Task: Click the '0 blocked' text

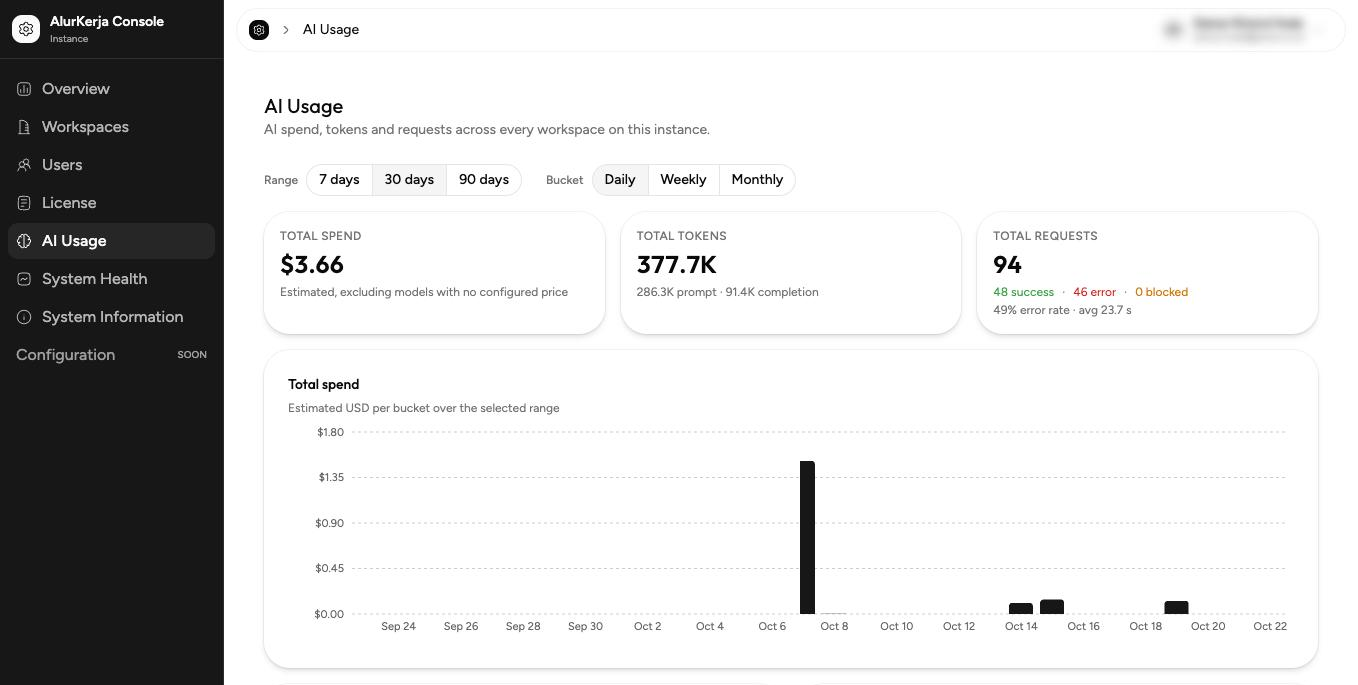Action: point(1161,292)
